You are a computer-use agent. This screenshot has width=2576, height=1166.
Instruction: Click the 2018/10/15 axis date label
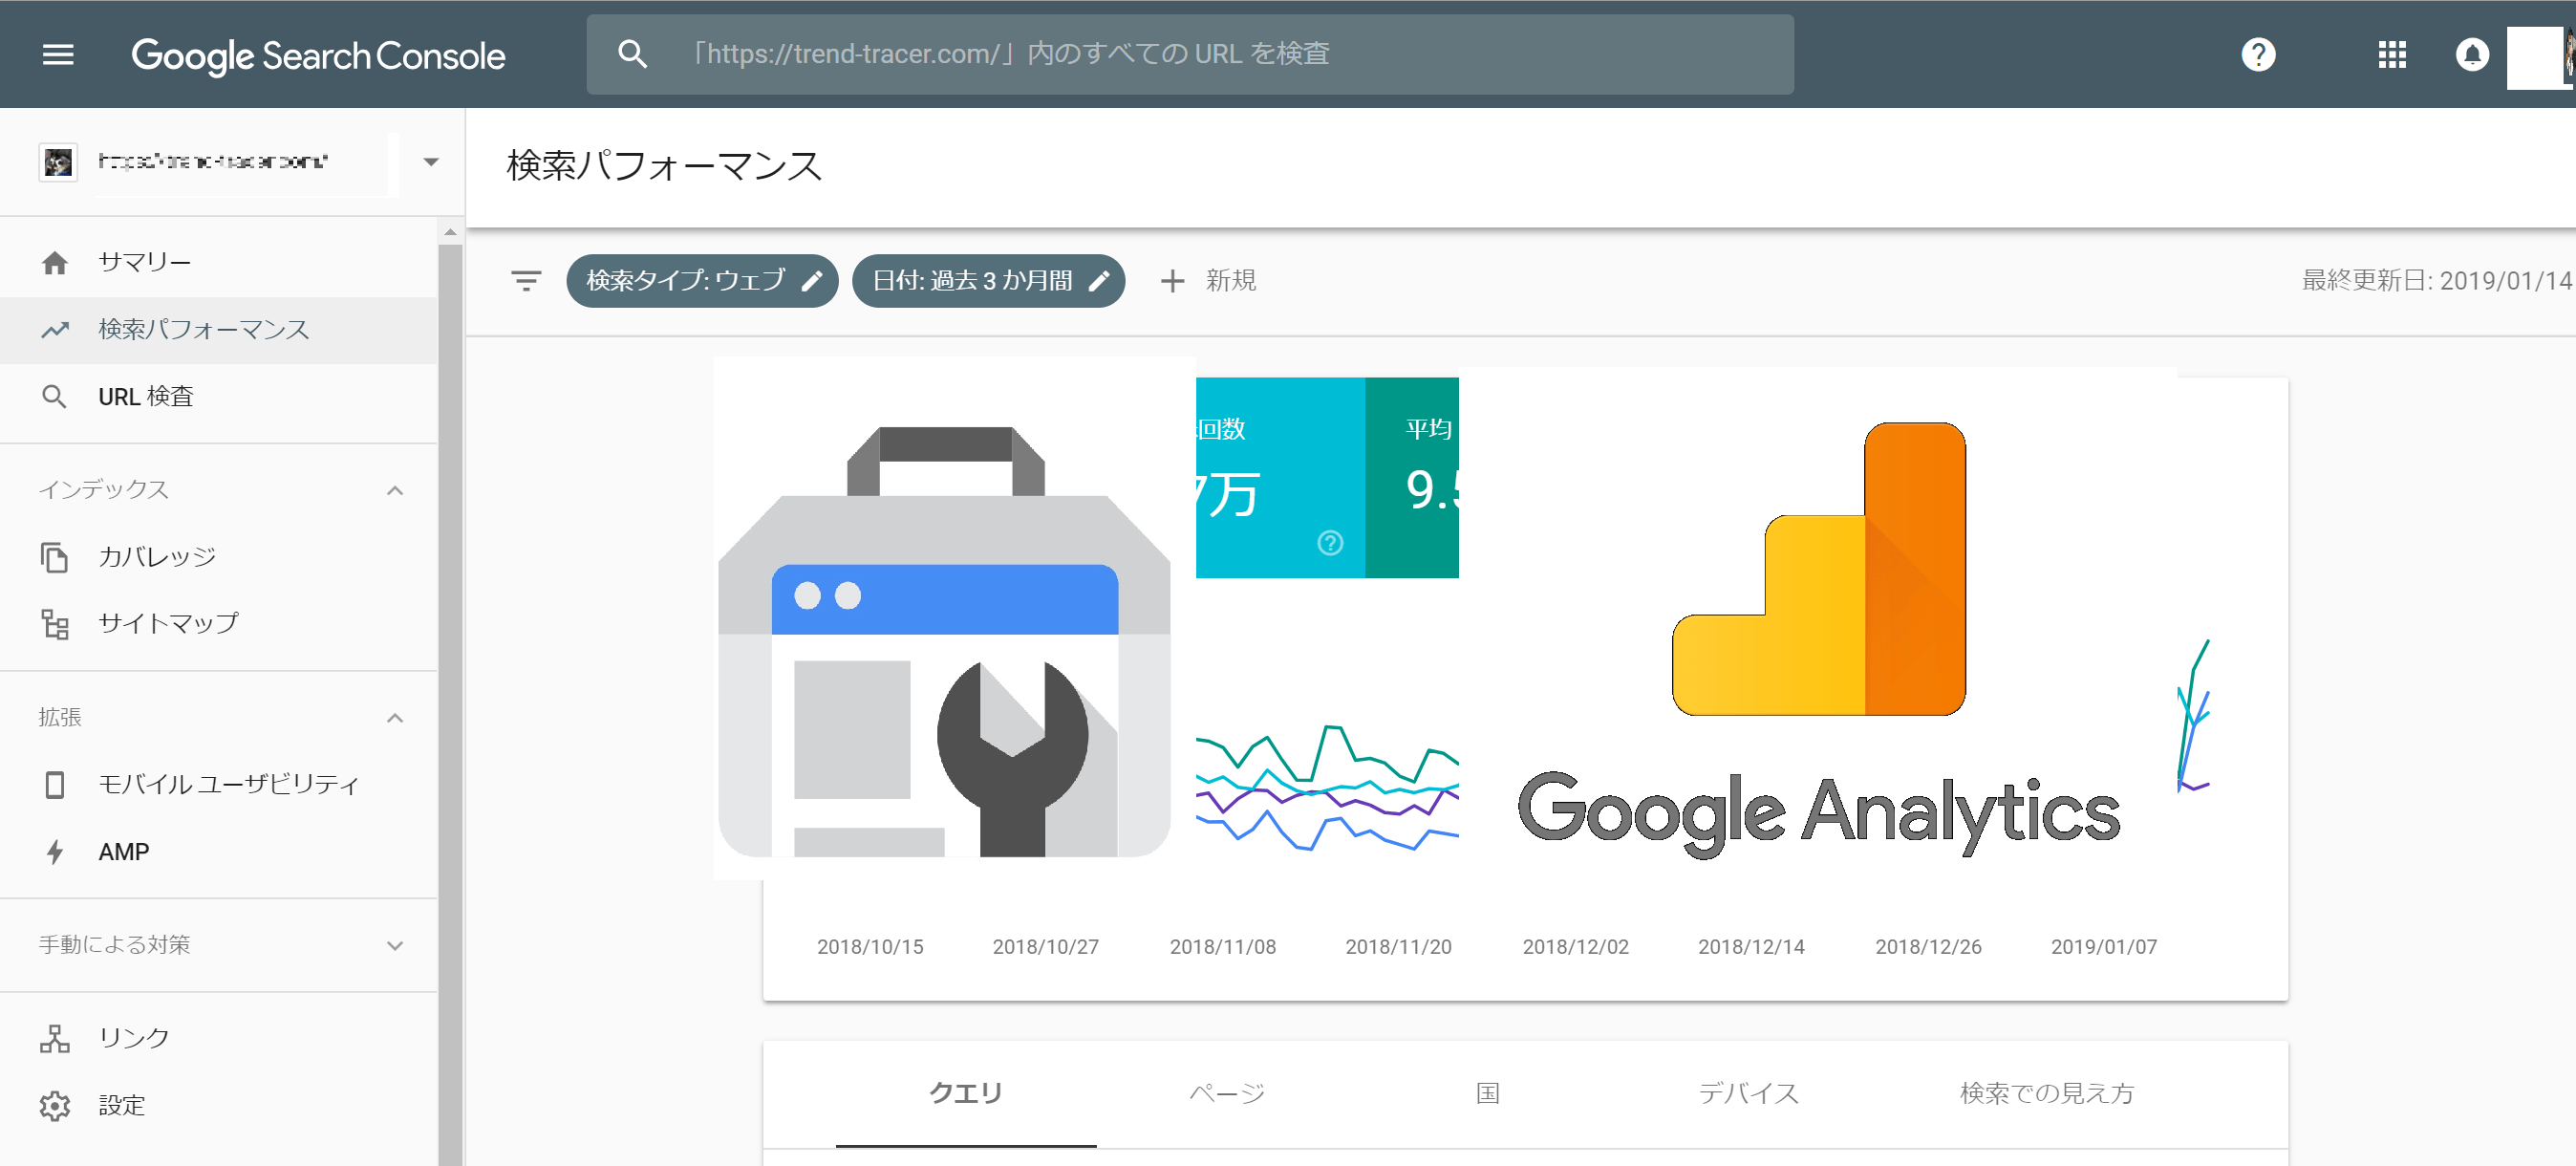tap(870, 947)
